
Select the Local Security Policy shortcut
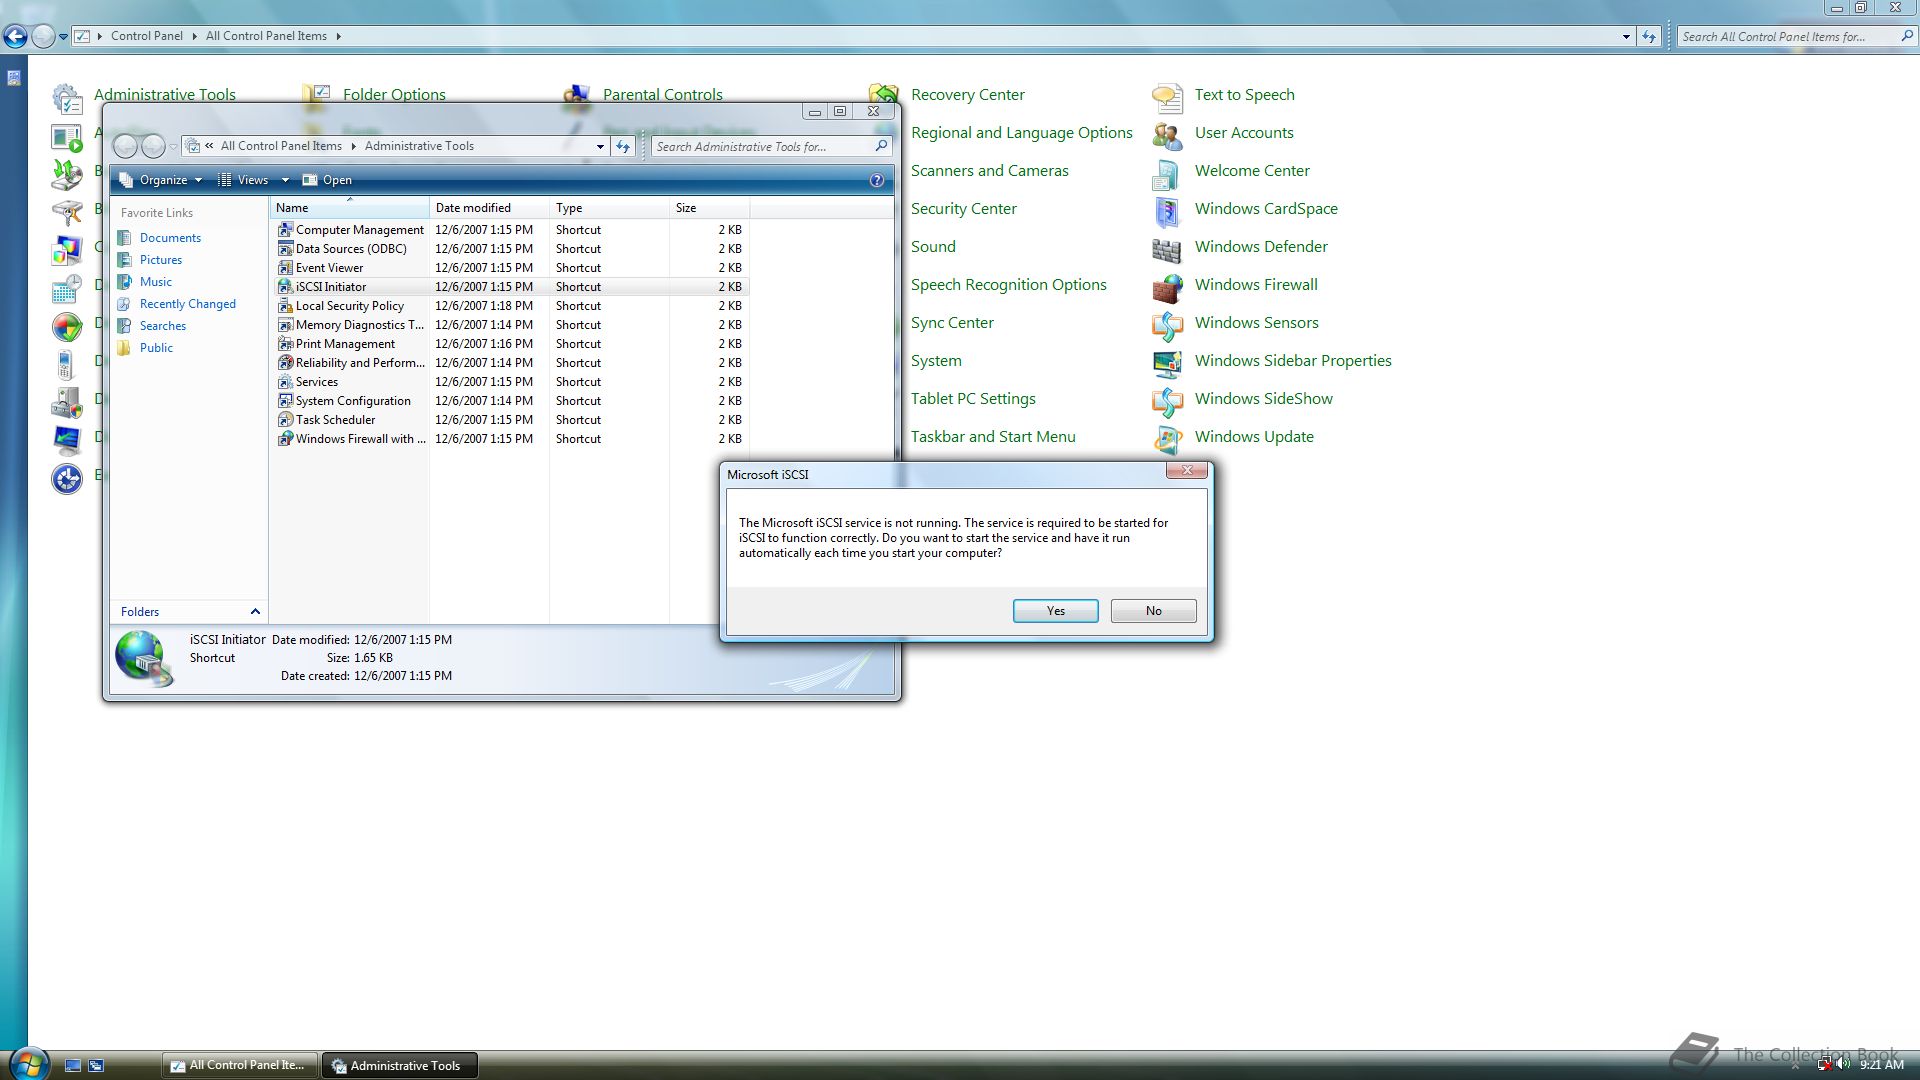coord(341,306)
